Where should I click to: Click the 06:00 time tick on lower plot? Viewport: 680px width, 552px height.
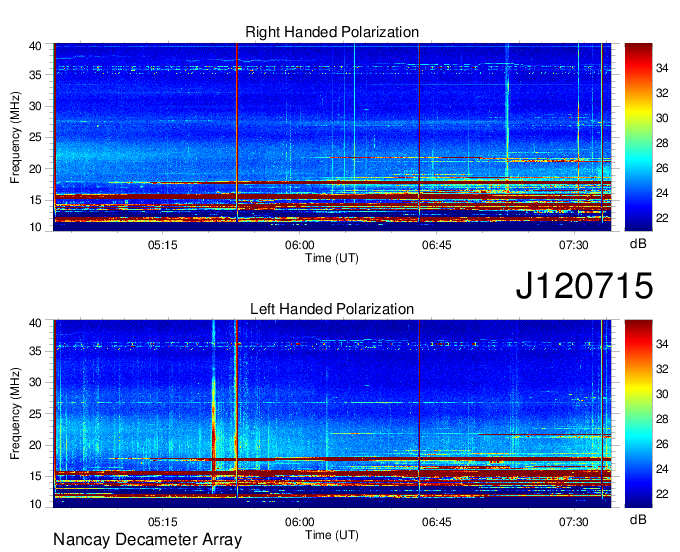[x=300, y=522]
